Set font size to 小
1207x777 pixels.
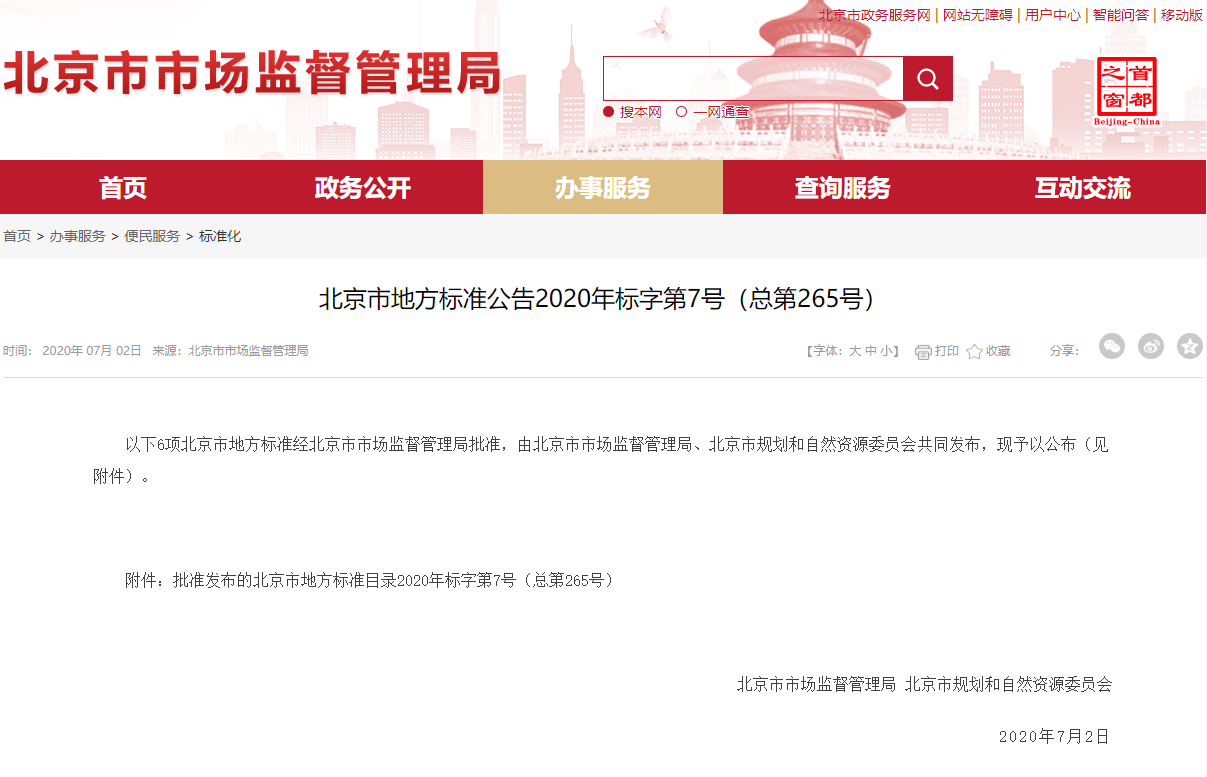tap(887, 351)
